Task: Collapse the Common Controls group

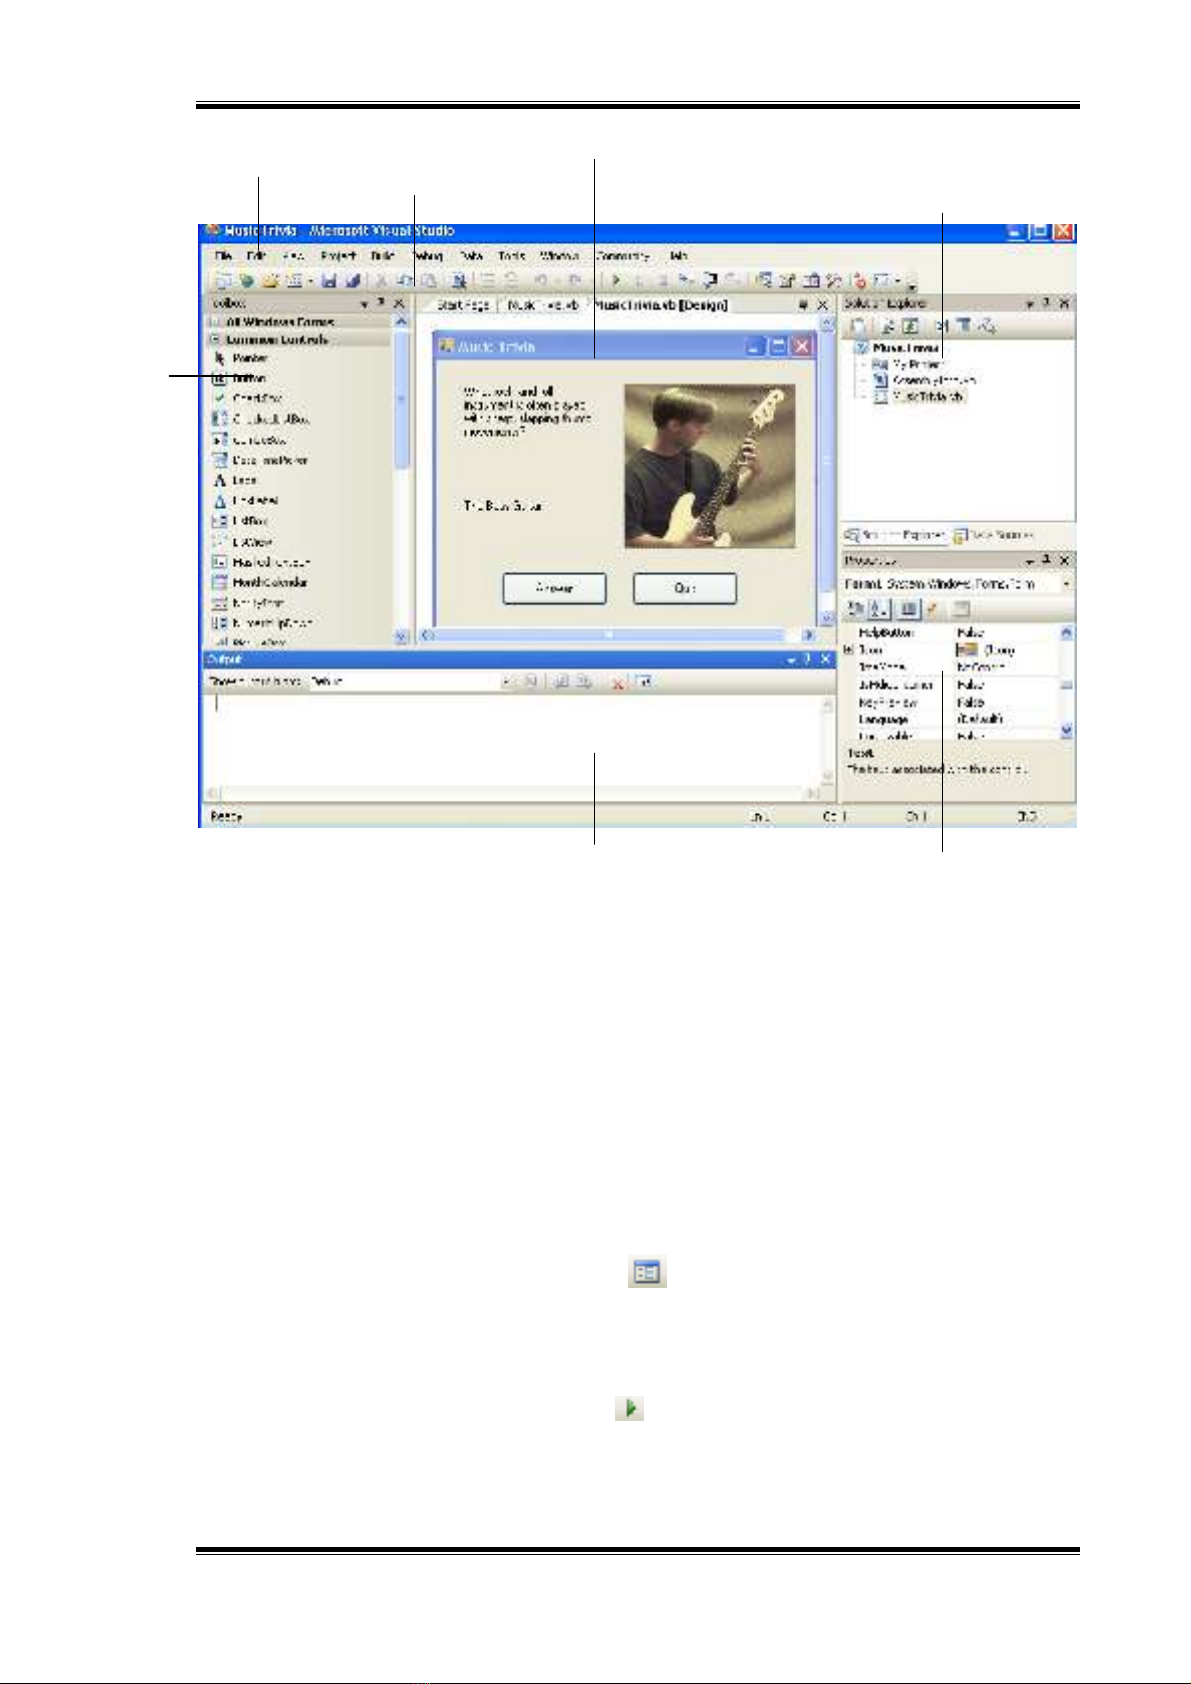Action: (x=216, y=340)
